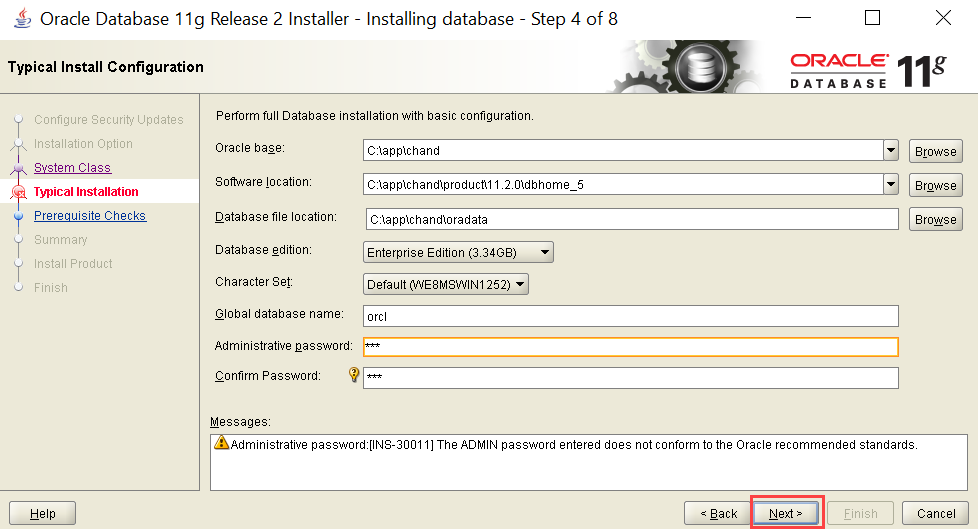Screen dimensions: 979x529
Task: Browse for the Software location folder
Action: [935, 185]
